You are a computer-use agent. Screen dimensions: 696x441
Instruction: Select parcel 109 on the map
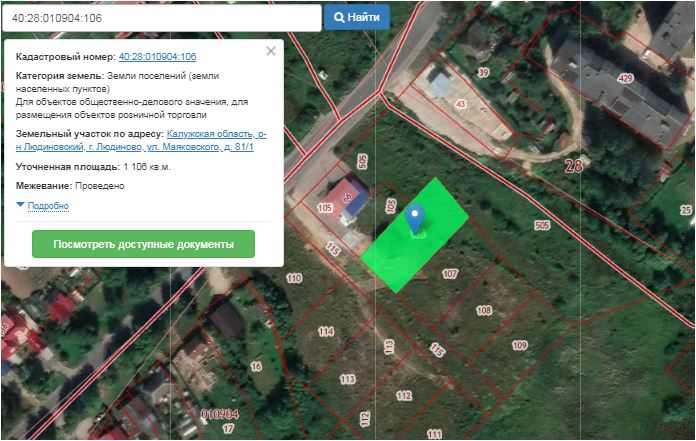tap(519, 345)
